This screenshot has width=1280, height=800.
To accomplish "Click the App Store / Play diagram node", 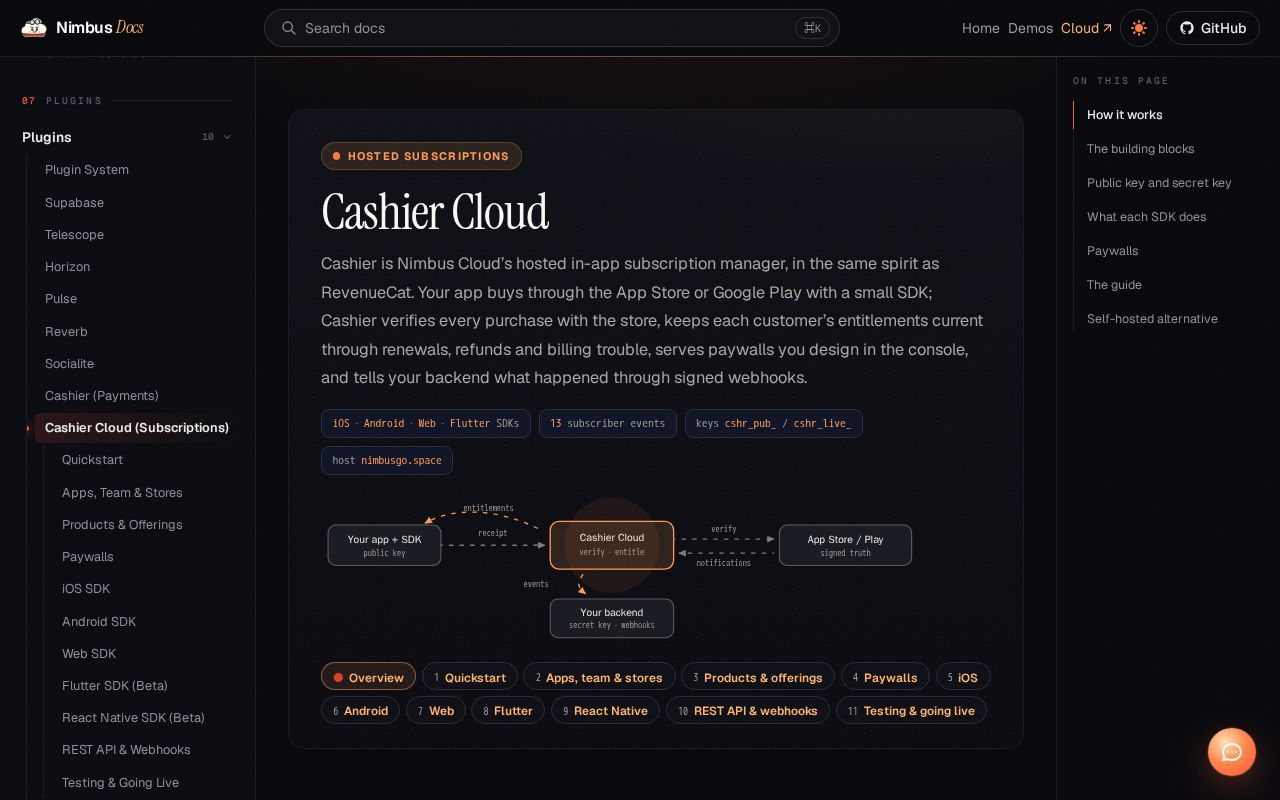I will pyautogui.click(x=845, y=545).
